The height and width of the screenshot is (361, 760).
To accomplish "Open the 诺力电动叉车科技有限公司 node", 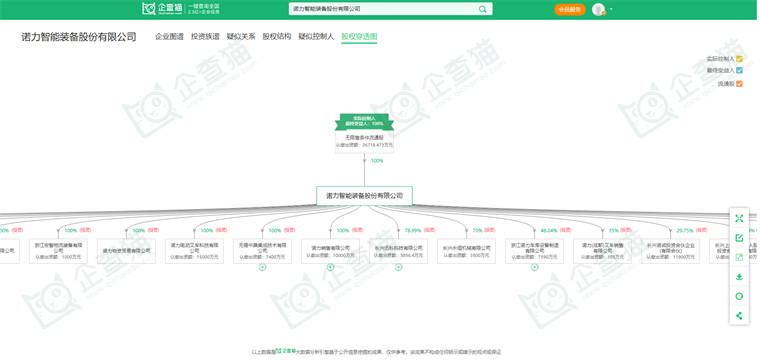I will click(x=194, y=251).
